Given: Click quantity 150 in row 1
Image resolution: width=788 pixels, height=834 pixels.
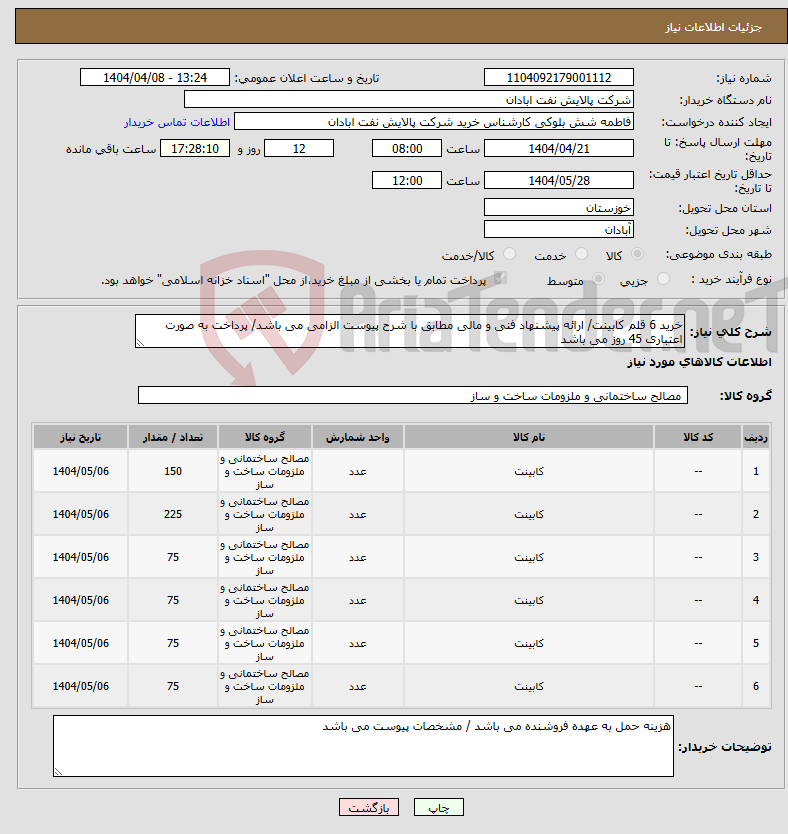Looking at the screenshot, I should pos(173,471).
